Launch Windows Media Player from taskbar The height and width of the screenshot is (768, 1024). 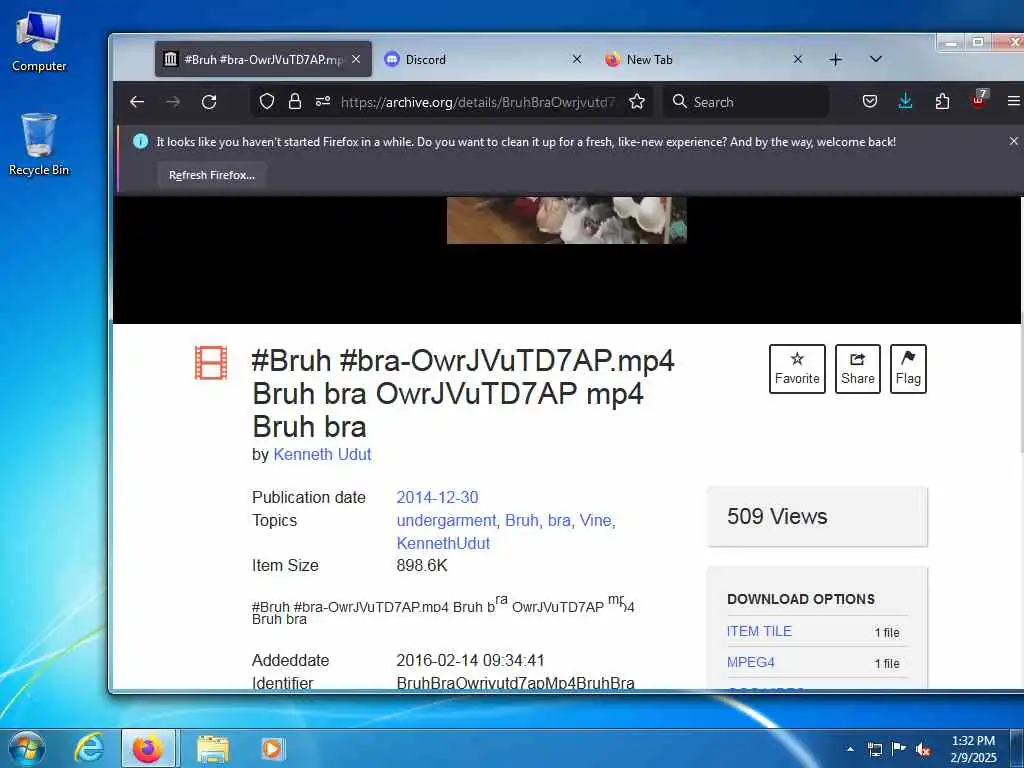[x=271, y=748]
